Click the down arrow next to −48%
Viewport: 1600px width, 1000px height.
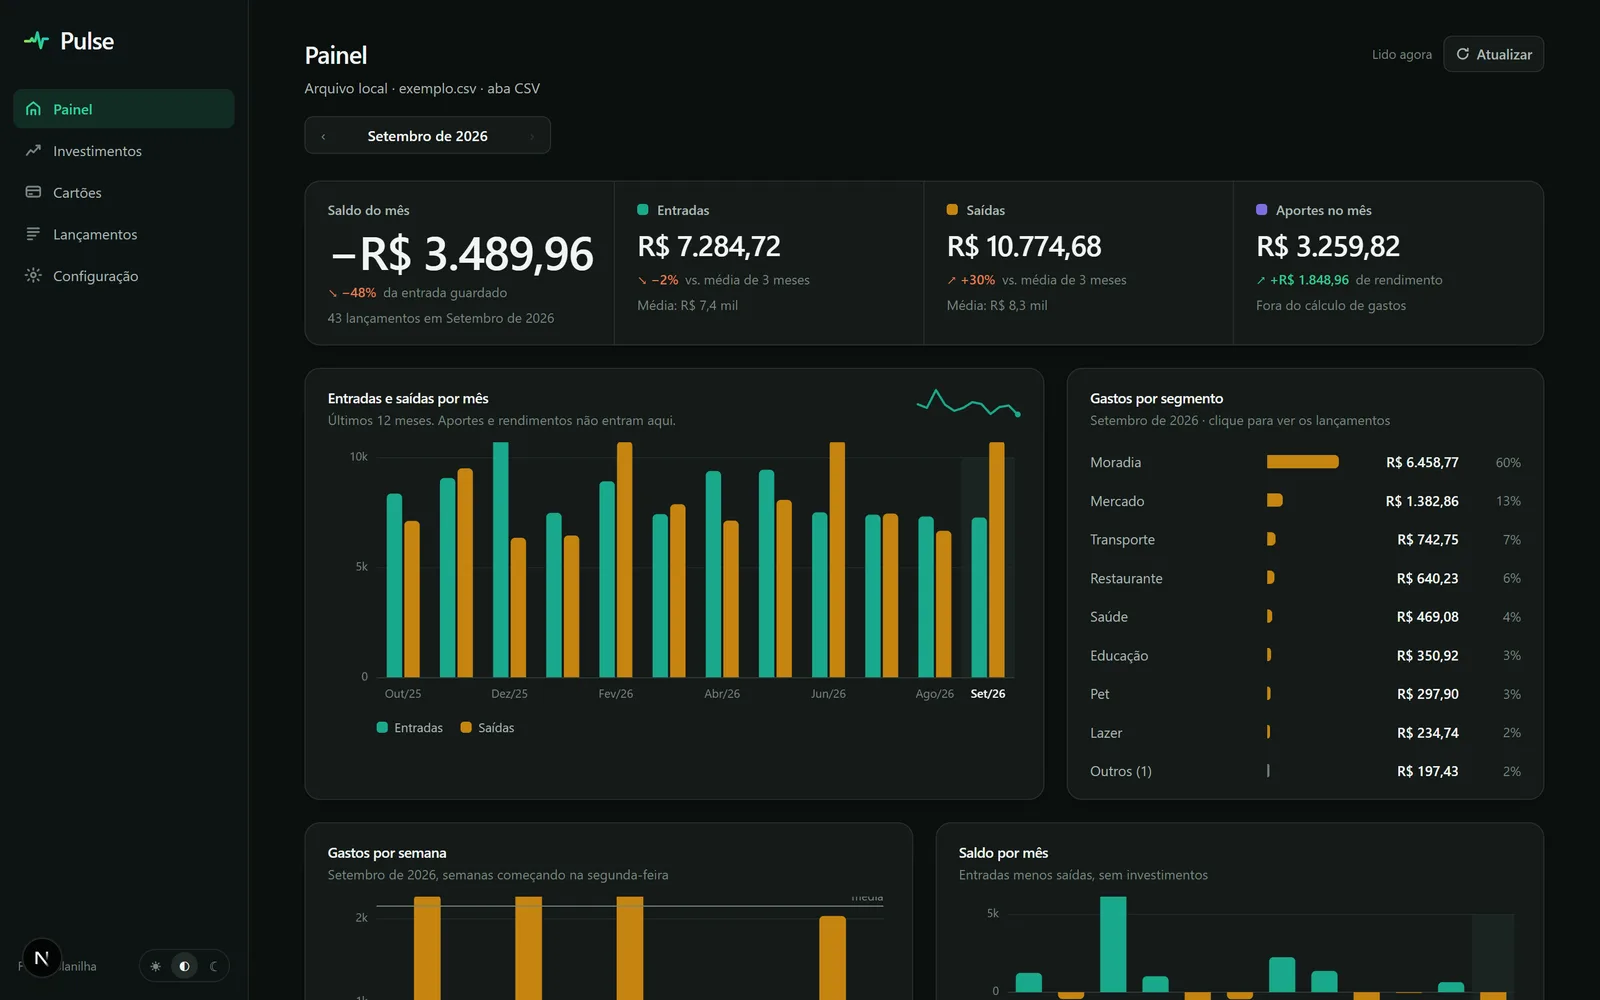click(x=333, y=294)
